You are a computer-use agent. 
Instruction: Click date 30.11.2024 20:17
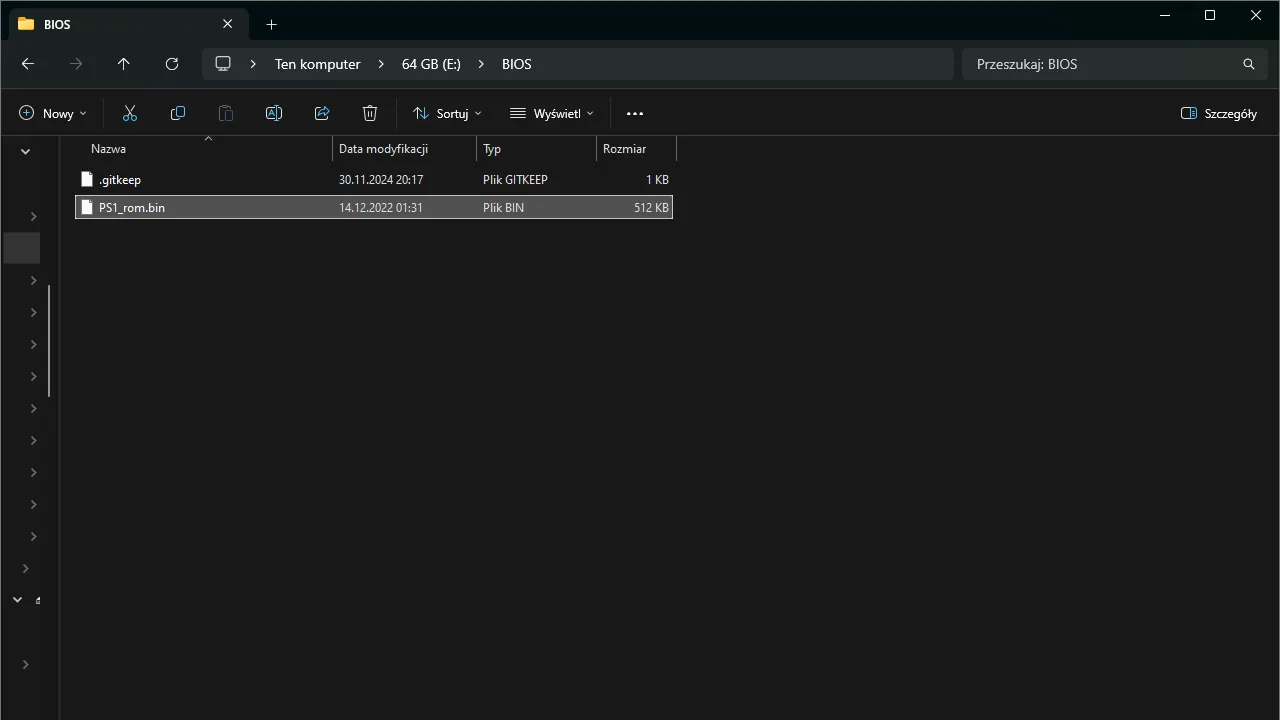381,180
